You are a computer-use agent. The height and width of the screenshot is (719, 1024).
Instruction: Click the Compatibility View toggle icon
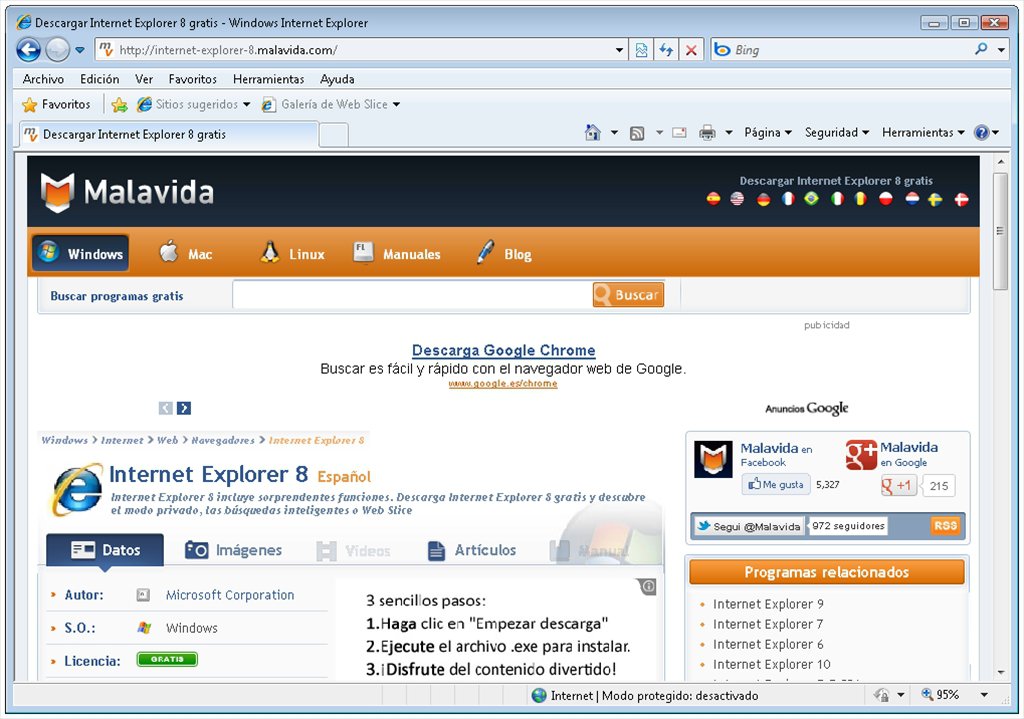pyautogui.click(x=641, y=50)
